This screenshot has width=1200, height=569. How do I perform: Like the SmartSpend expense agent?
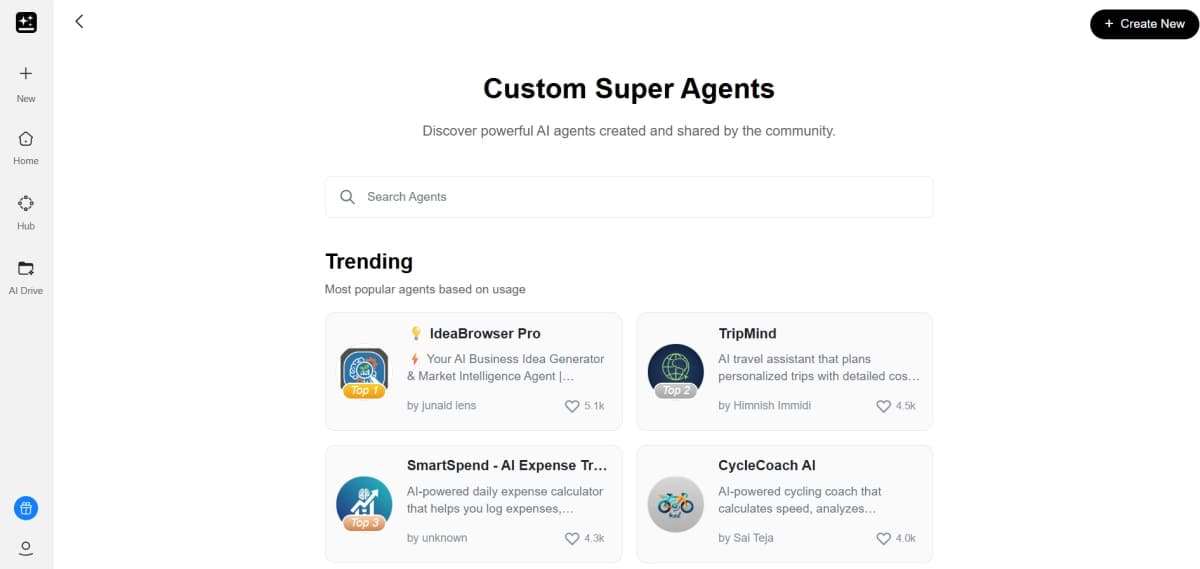click(572, 538)
